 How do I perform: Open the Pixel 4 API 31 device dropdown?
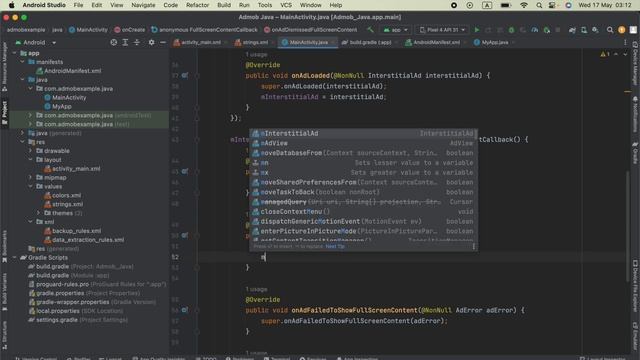coord(442,30)
